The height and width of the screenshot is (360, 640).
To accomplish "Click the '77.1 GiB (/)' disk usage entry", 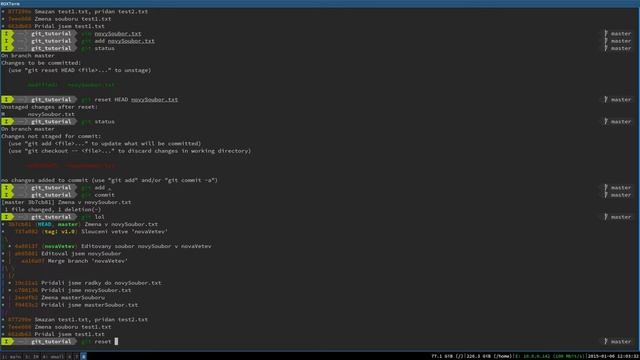I will [x=447, y=356].
